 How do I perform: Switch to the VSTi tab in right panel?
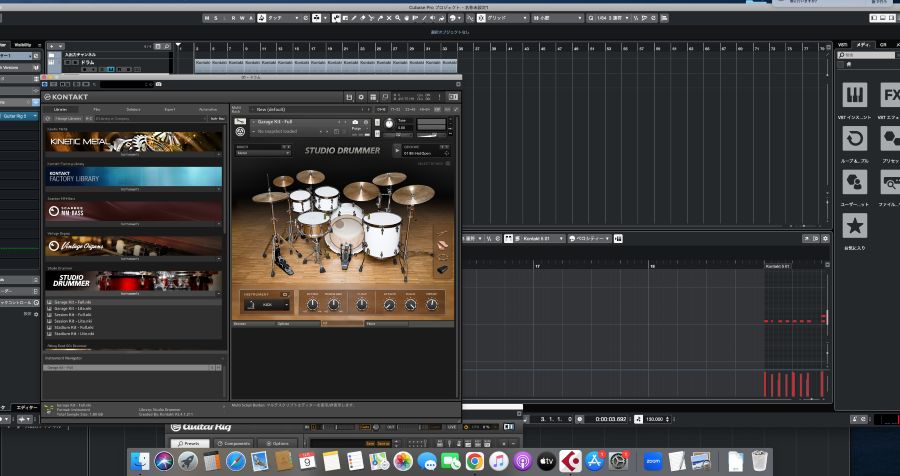842,44
